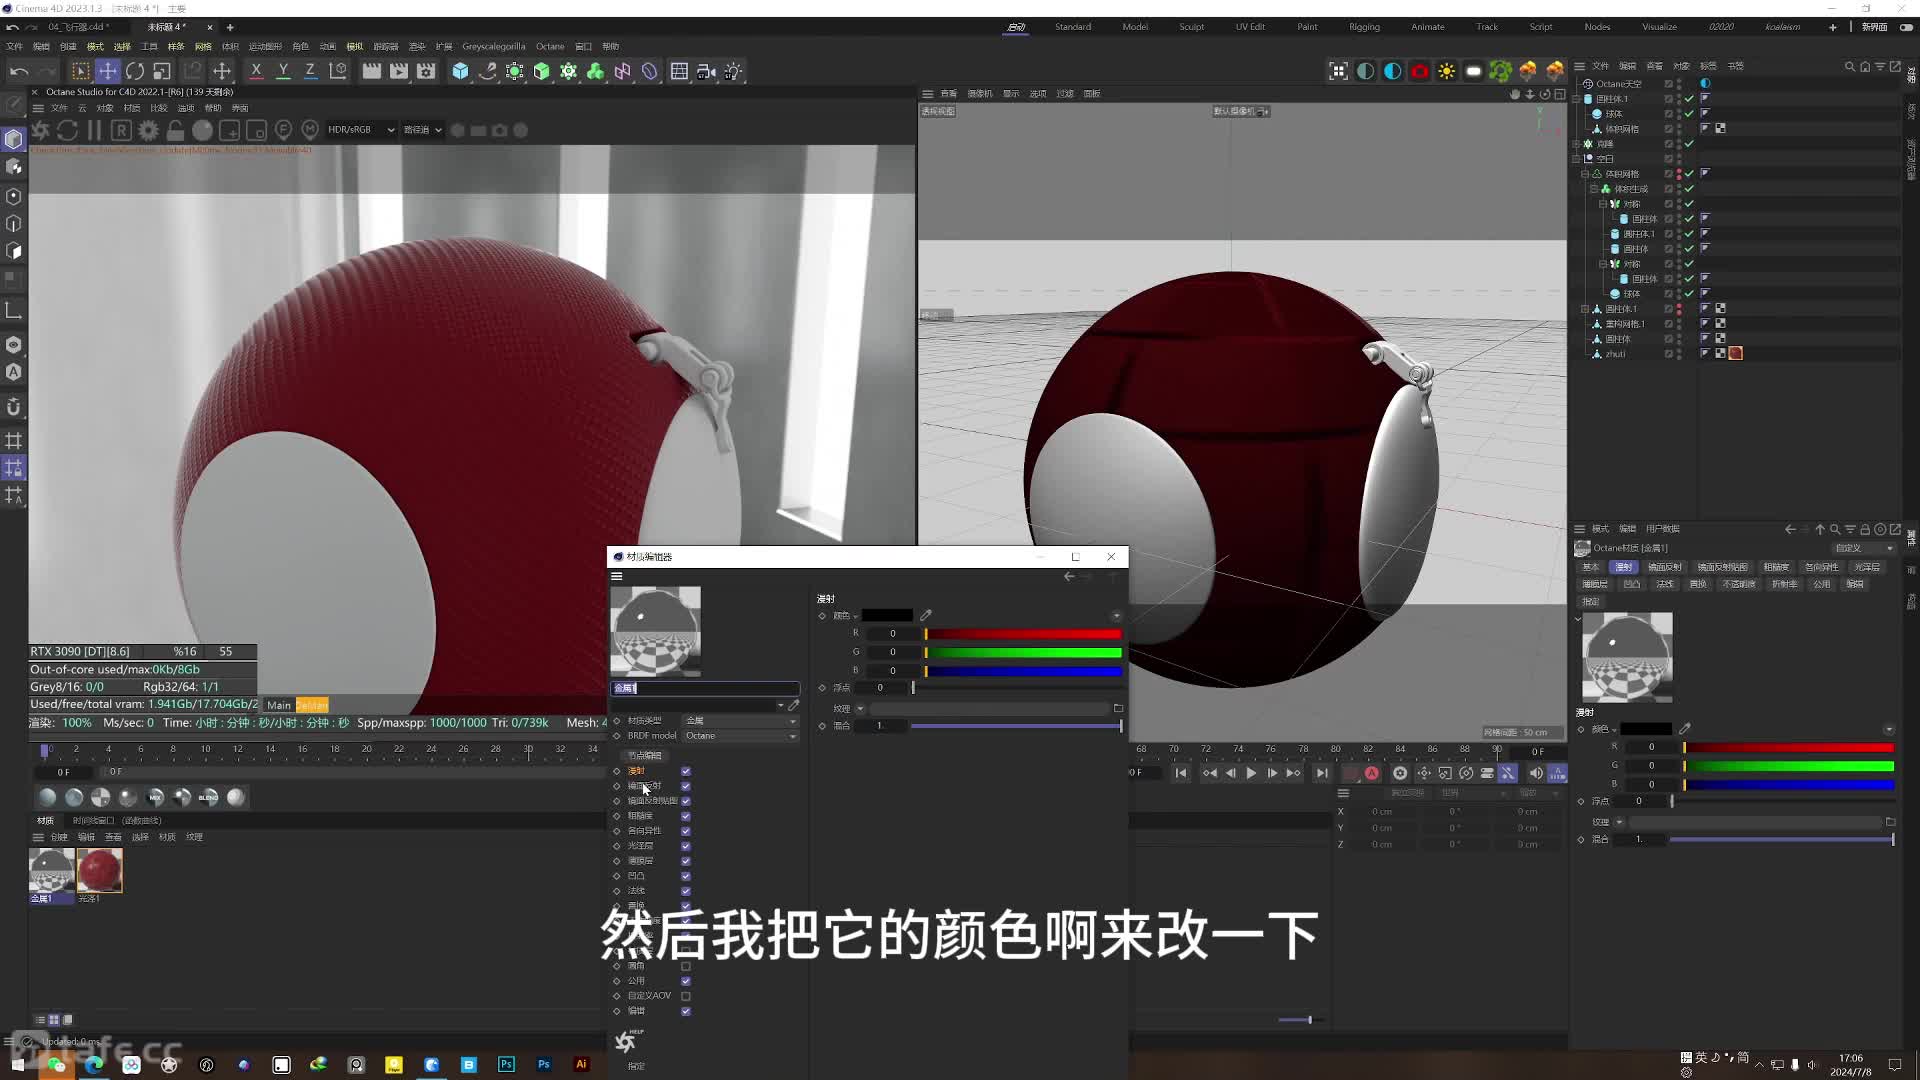Pause the Octane live viewer render

pos(94,130)
